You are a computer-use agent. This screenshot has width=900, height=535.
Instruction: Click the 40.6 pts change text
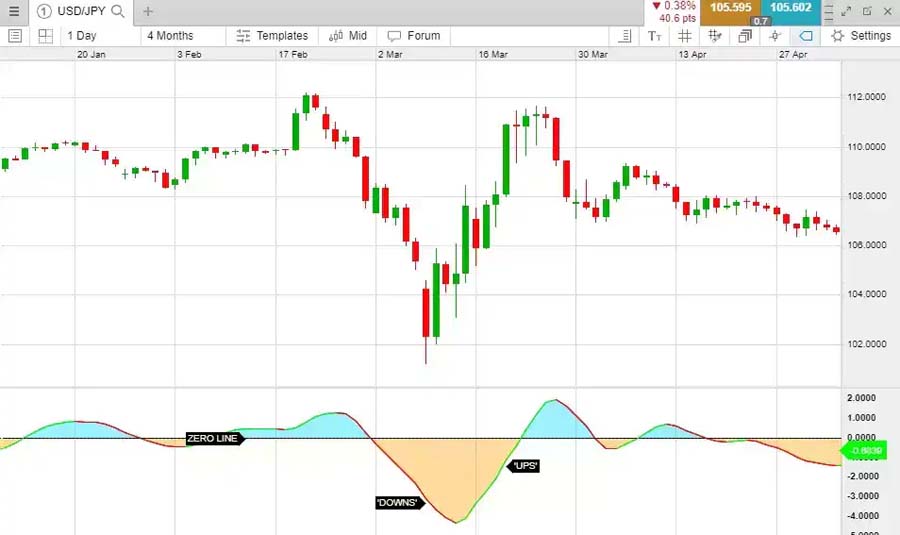677,18
